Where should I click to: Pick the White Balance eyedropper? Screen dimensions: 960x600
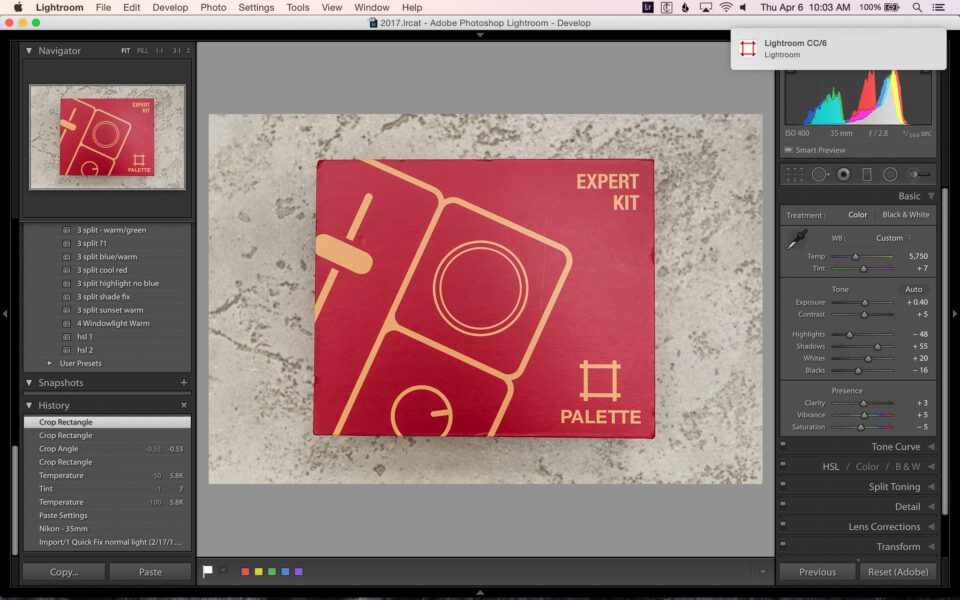[797, 240]
